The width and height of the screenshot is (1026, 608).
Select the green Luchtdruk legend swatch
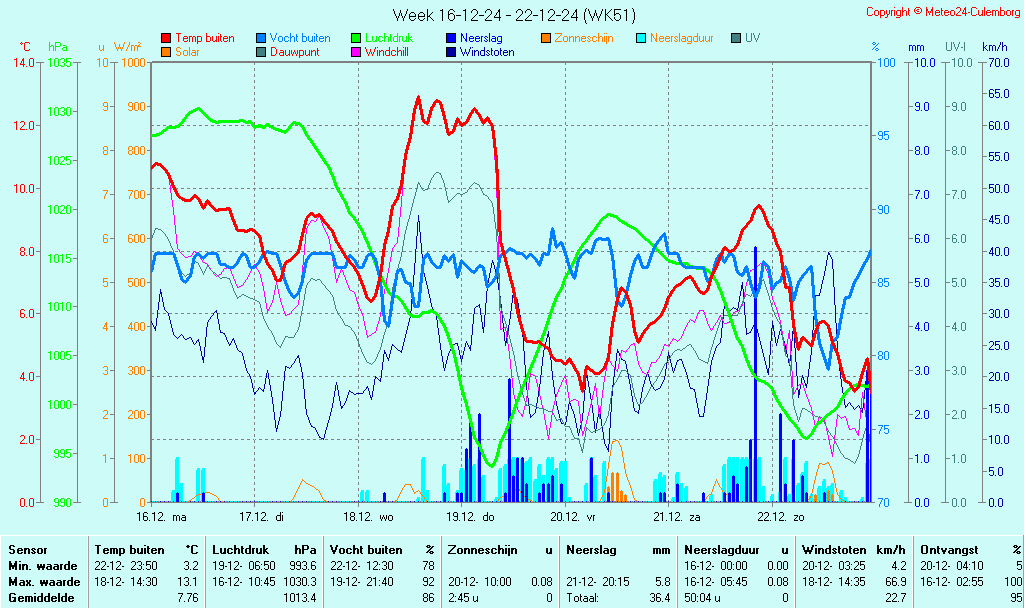(x=355, y=38)
